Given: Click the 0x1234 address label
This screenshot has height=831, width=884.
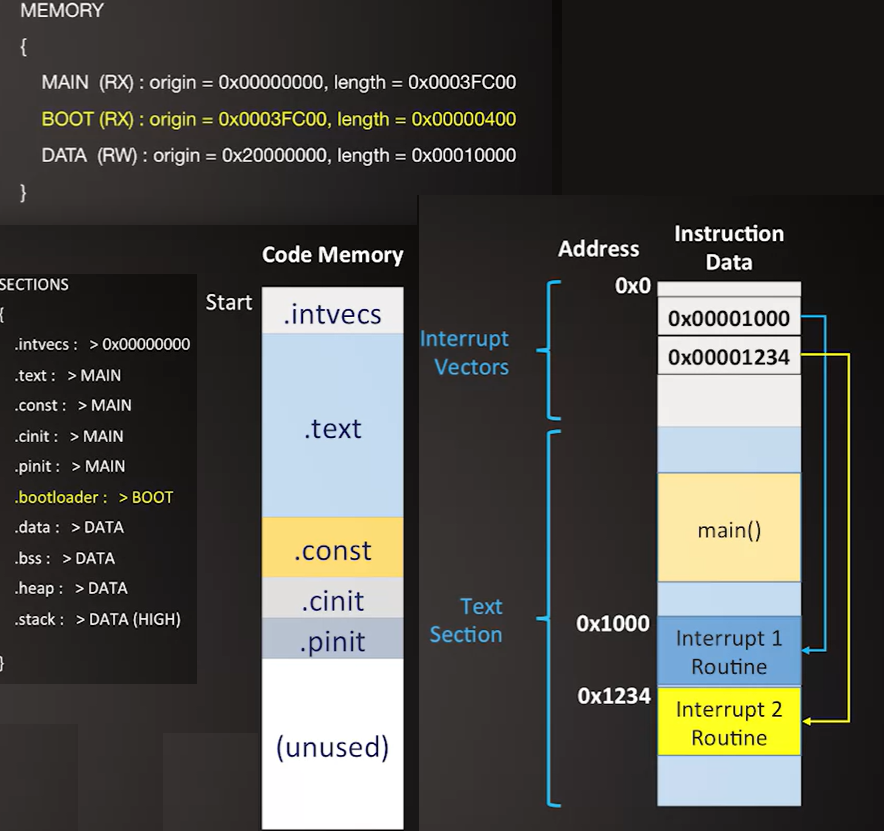Looking at the screenshot, I should [x=614, y=696].
